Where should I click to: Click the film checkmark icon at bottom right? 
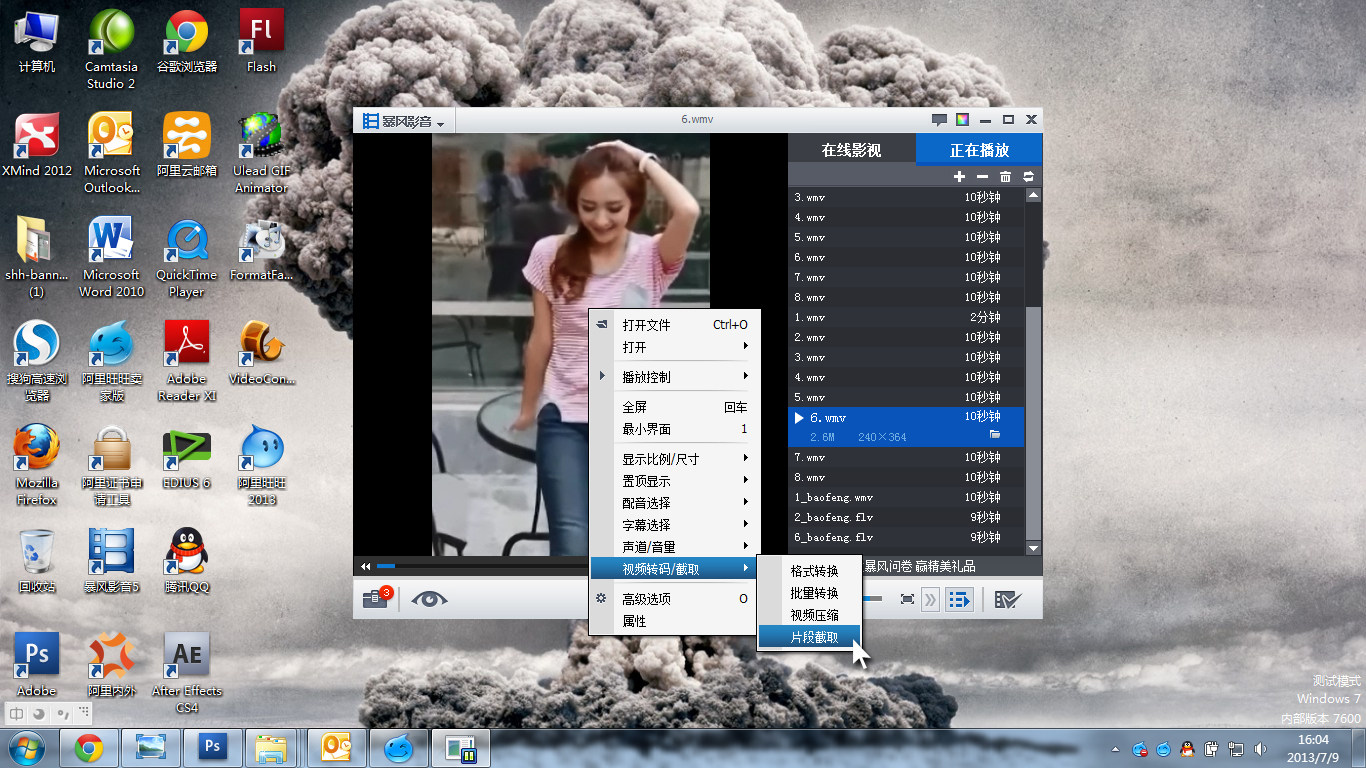(x=1007, y=599)
